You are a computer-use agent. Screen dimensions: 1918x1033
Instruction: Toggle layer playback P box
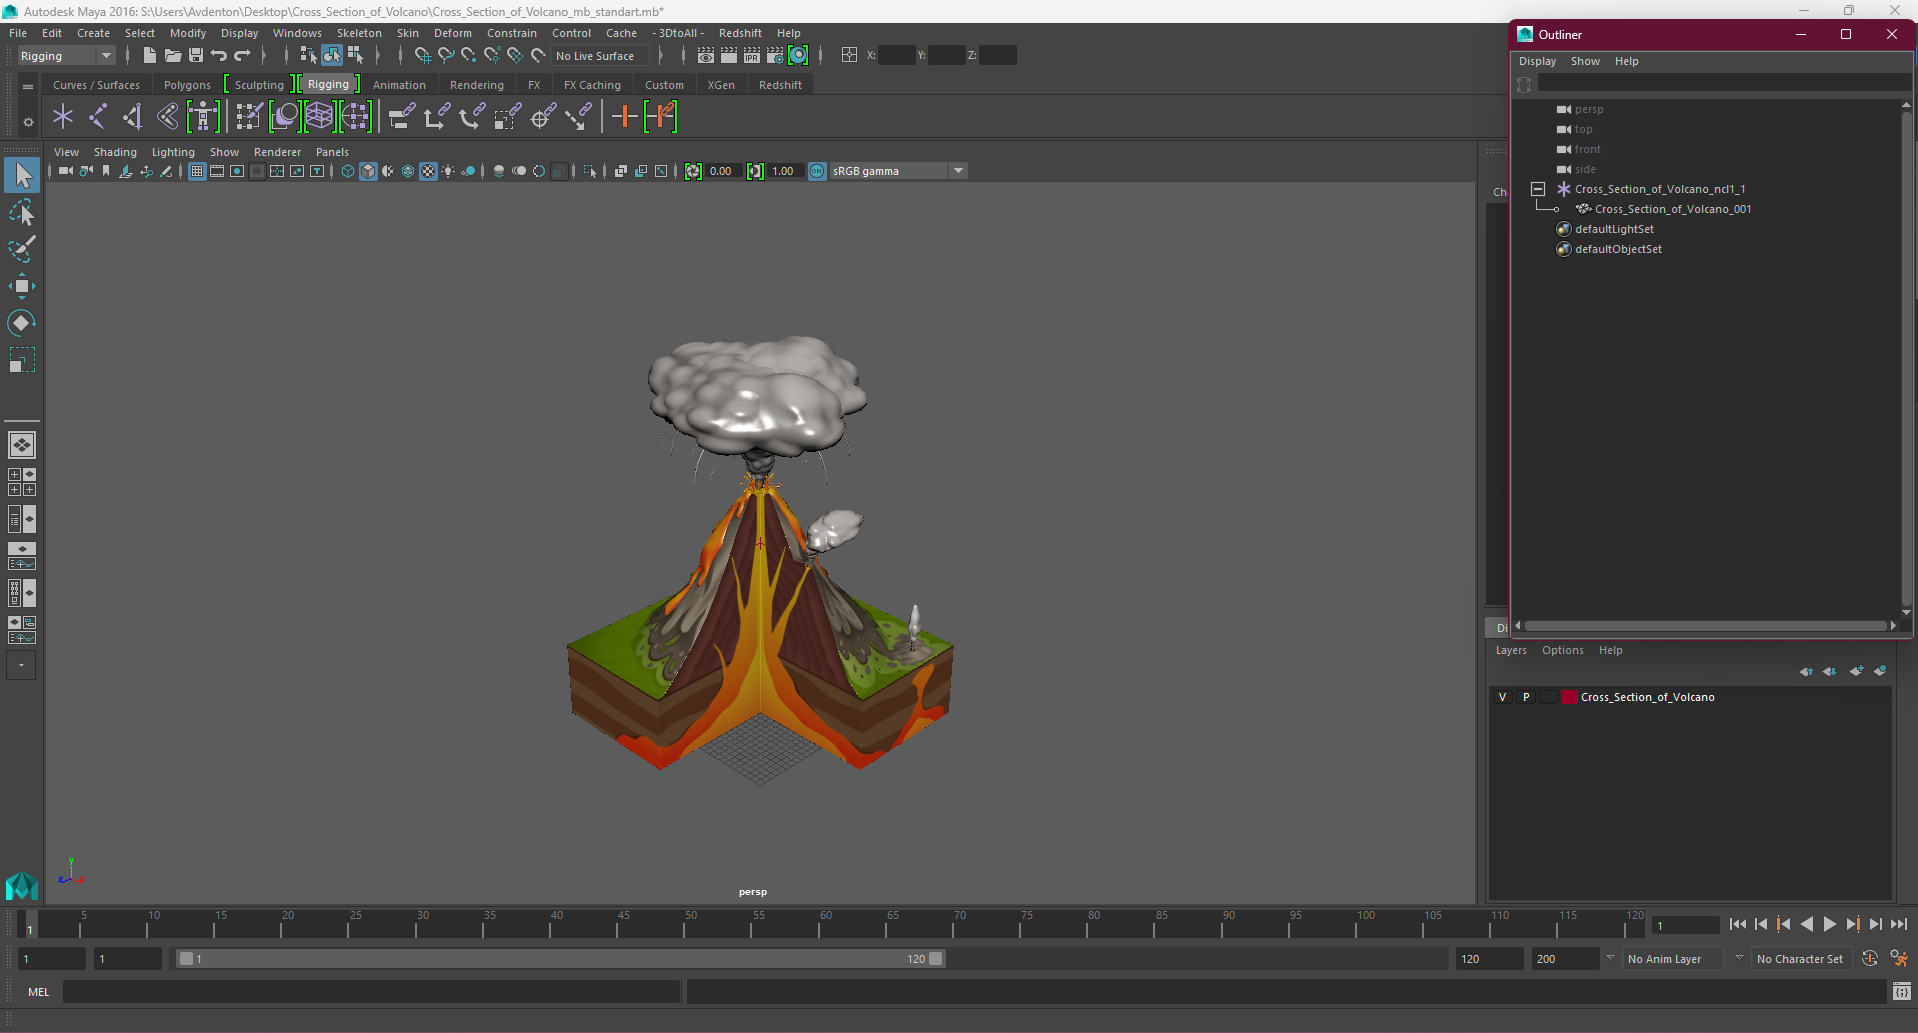click(x=1526, y=697)
